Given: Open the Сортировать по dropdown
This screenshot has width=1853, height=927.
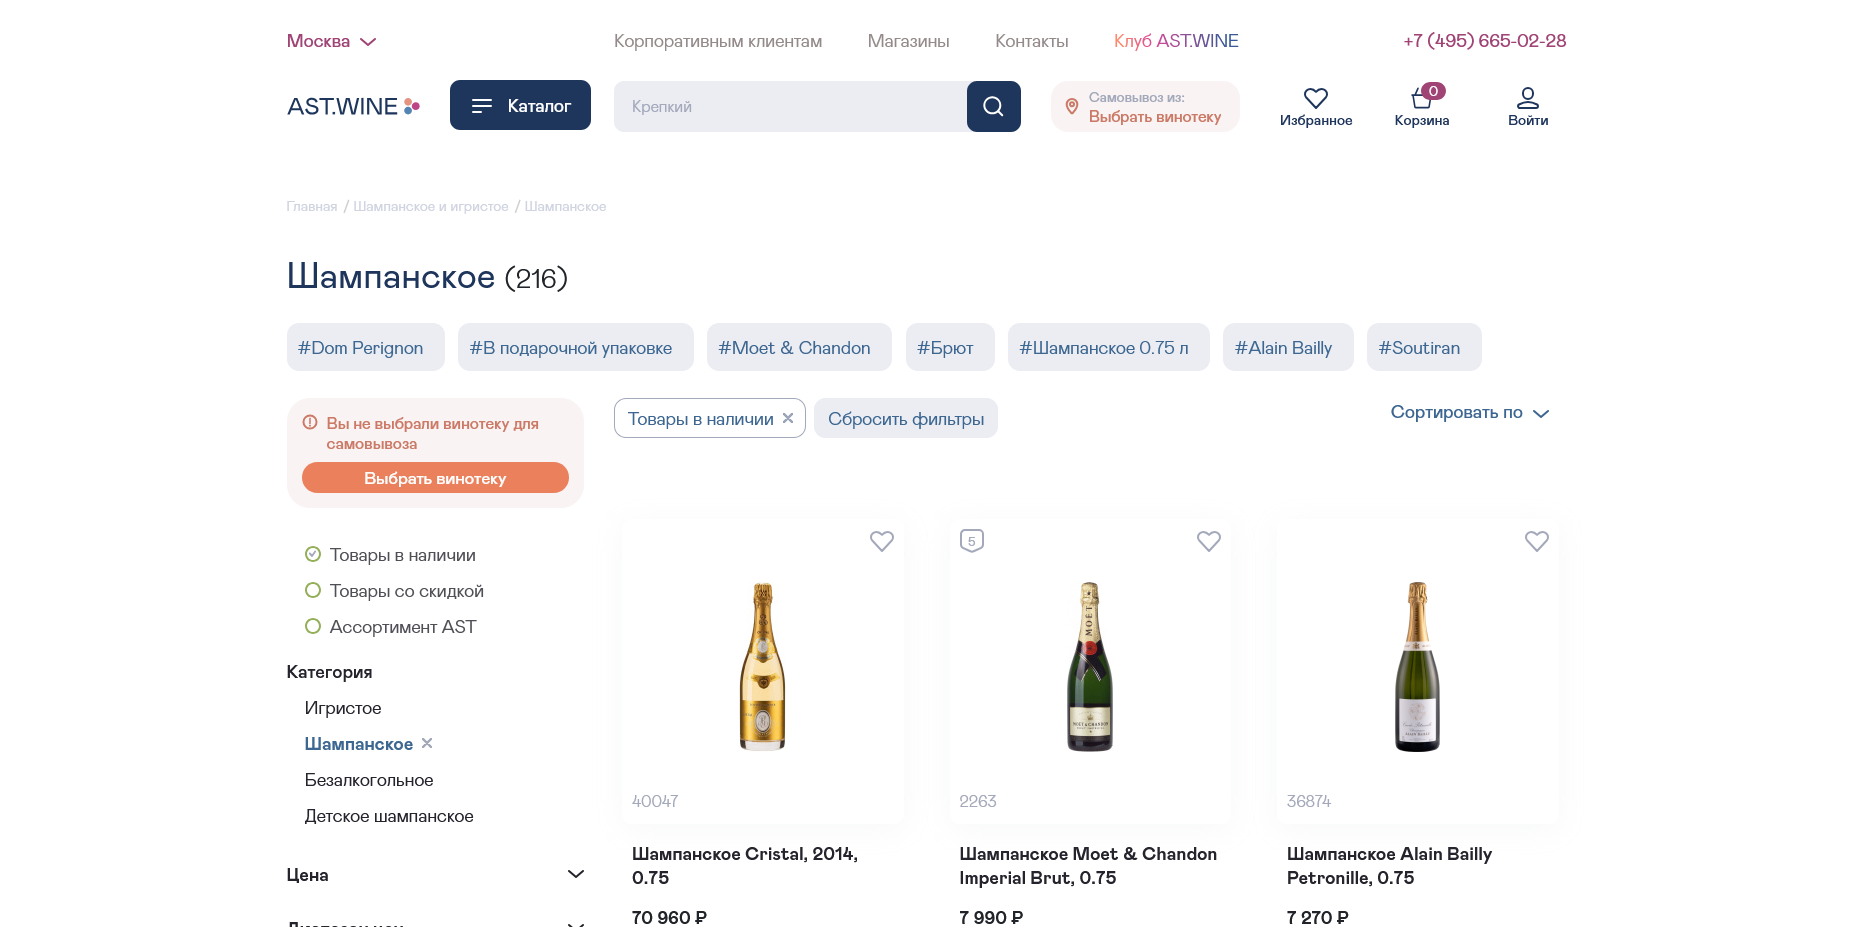Looking at the screenshot, I should click(x=1469, y=412).
